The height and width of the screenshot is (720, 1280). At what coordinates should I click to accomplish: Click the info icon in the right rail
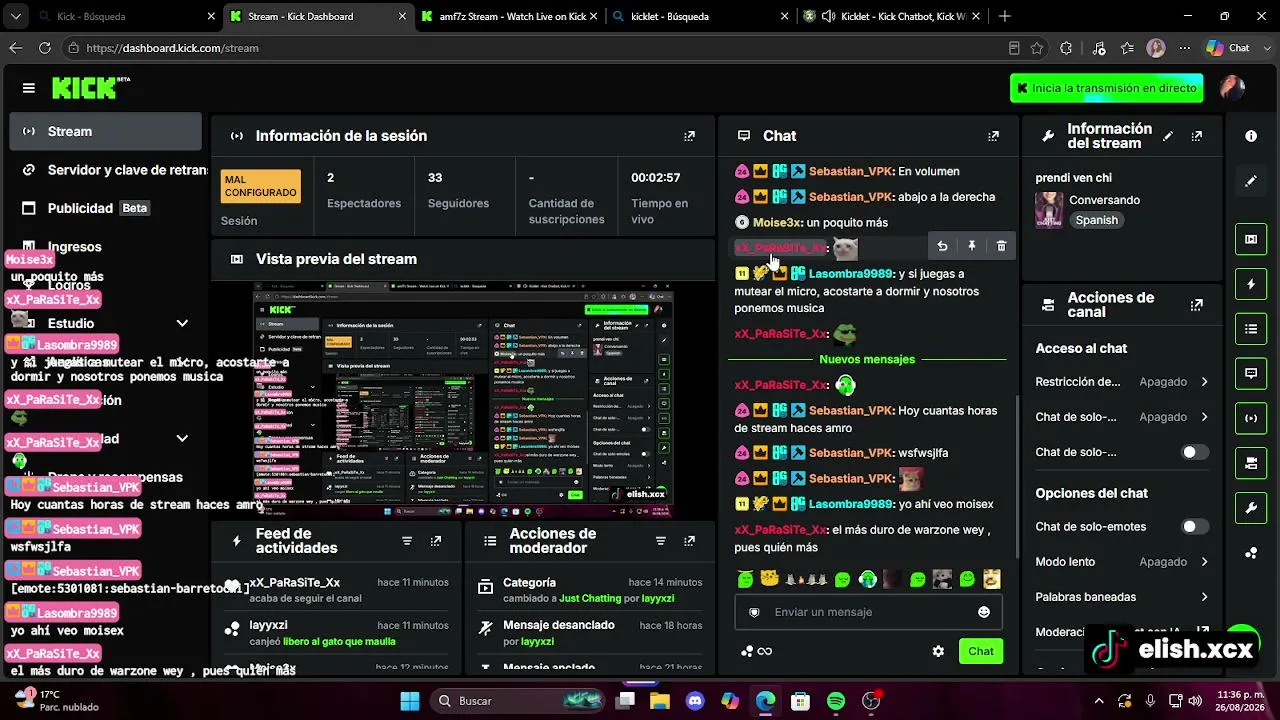[1251, 136]
